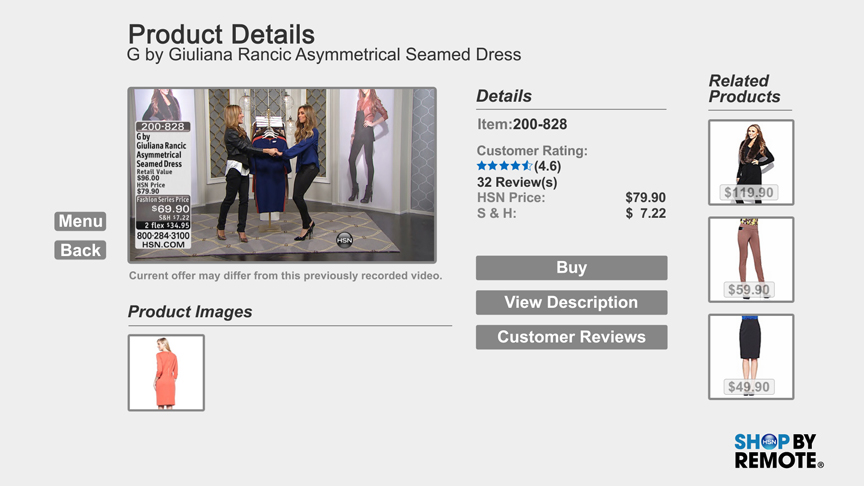Go Back to previous screen
This screenshot has height=486, width=864.
(x=80, y=250)
